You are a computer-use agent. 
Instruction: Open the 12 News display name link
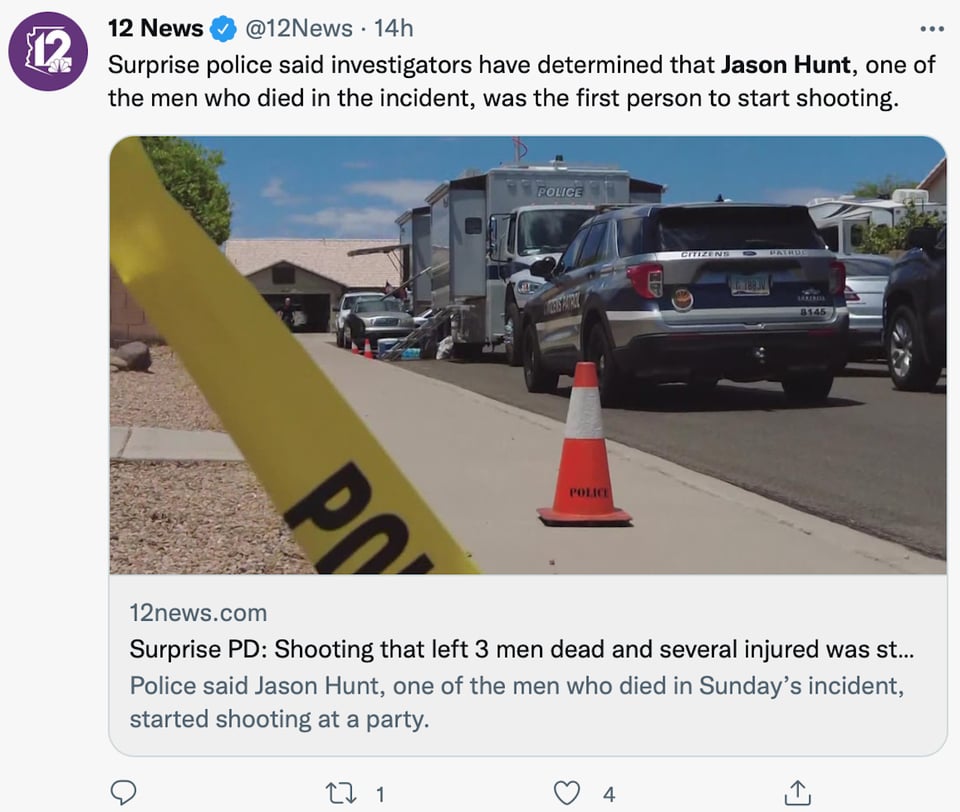pos(156,28)
